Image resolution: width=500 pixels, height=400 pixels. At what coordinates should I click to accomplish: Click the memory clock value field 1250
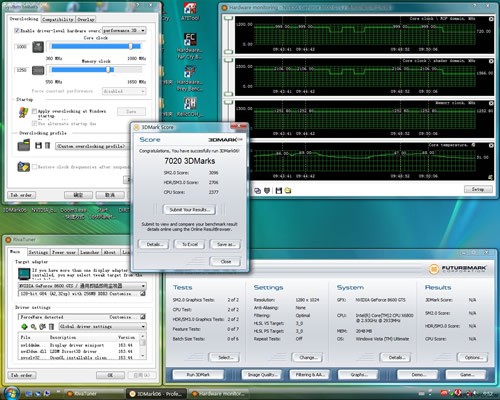tap(22, 70)
